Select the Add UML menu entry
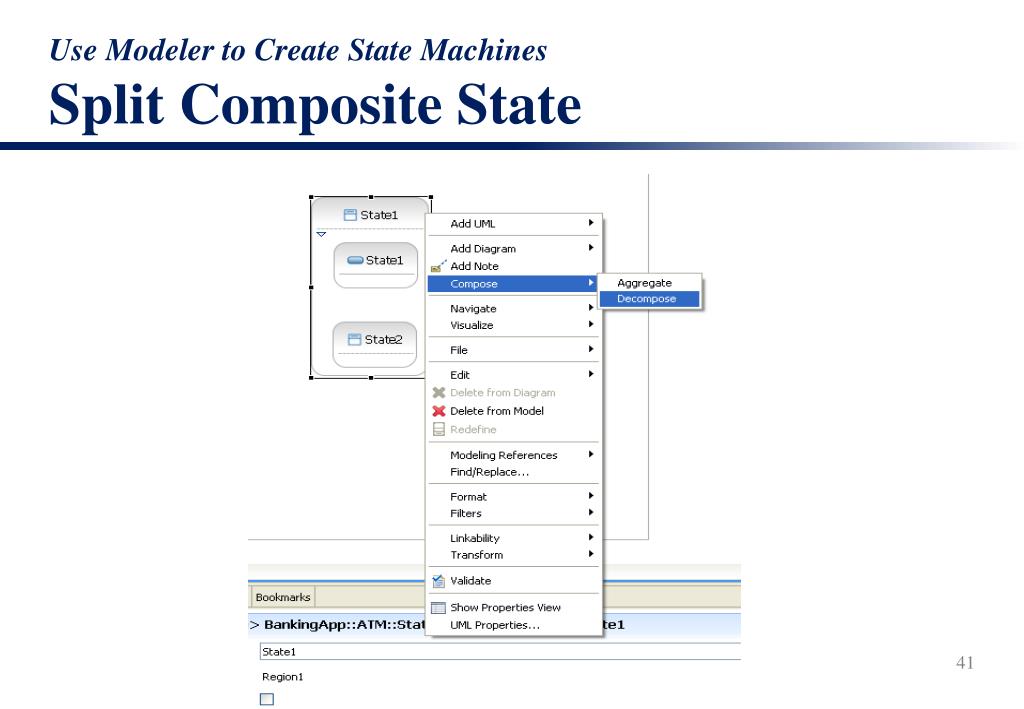 click(x=513, y=223)
